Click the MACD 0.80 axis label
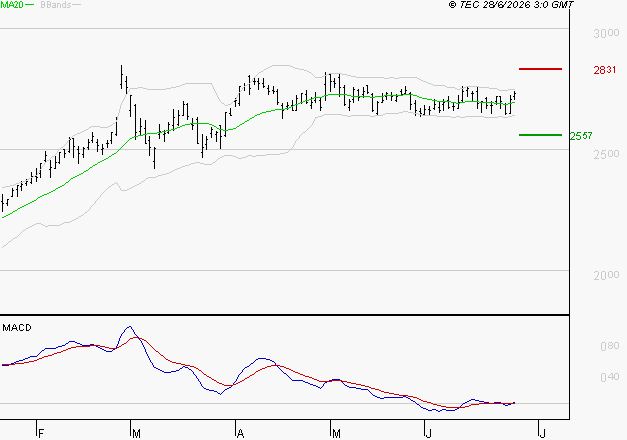This screenshot has width=627, height=440. (609, 346)
